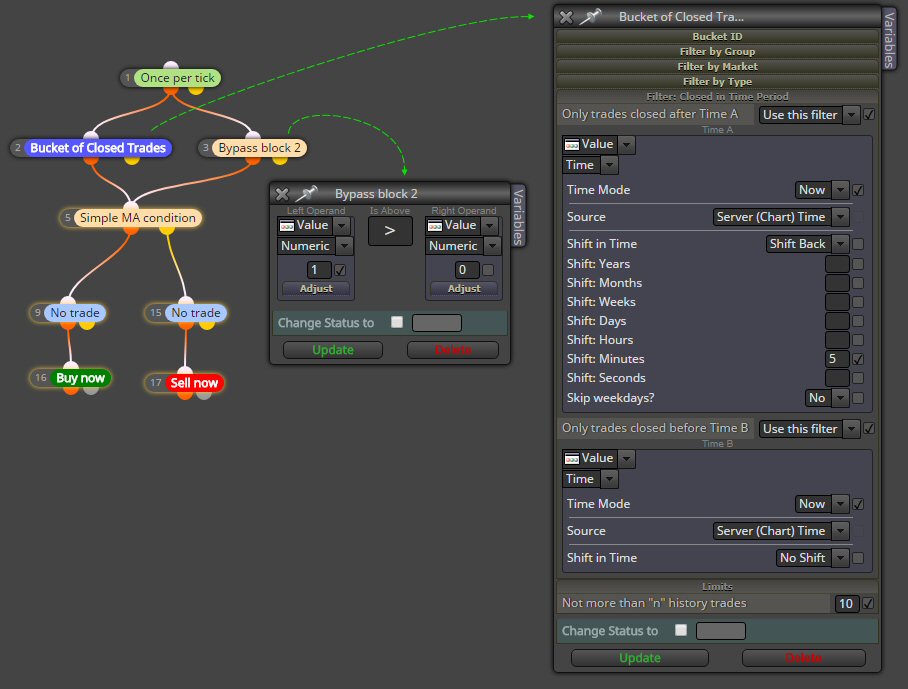
Task: Close the Bypass block 2 panel
Action: (282, 194)
